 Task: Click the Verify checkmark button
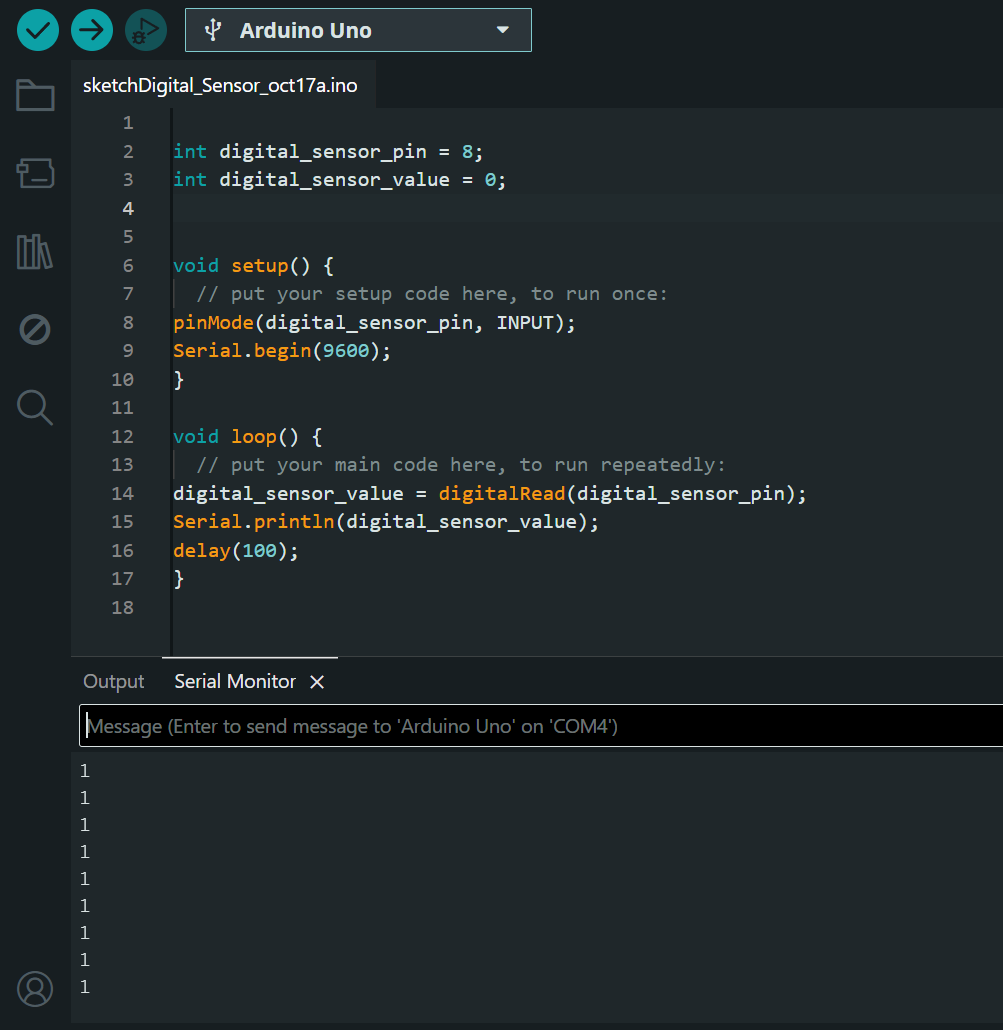[38, 30]
